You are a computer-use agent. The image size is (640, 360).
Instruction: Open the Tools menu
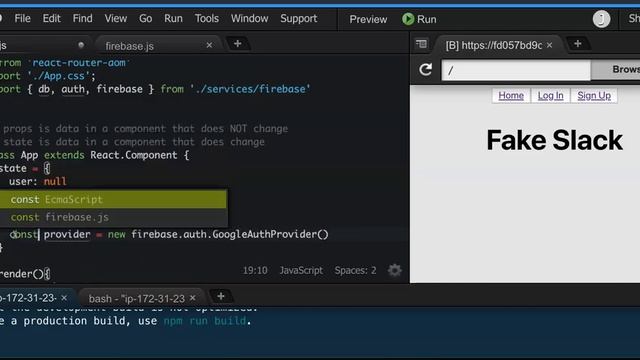pyautogui.click(x=207, y=19)
